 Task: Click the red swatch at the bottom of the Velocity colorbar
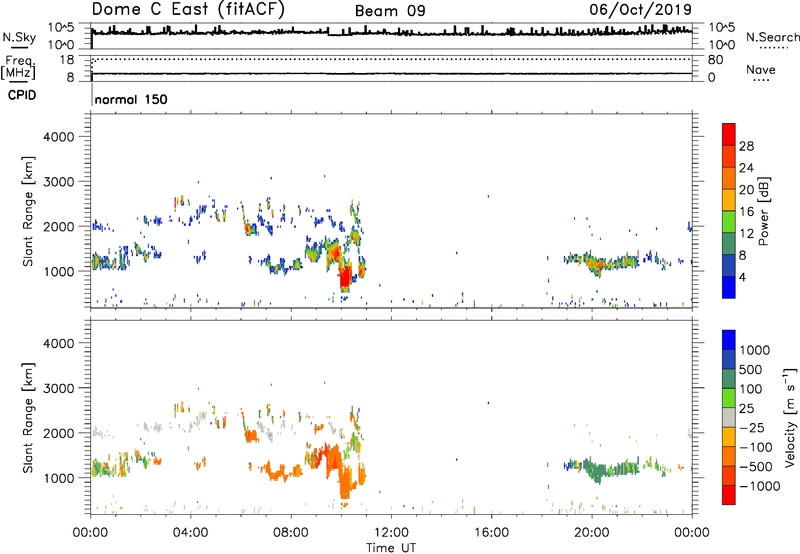pyautogui.click(x=729, y=495)
